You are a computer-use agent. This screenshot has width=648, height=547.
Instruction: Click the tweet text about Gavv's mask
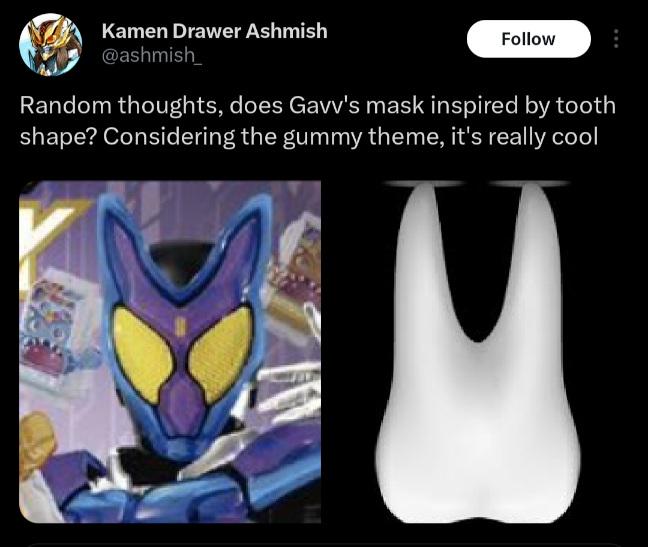point(317,121)
